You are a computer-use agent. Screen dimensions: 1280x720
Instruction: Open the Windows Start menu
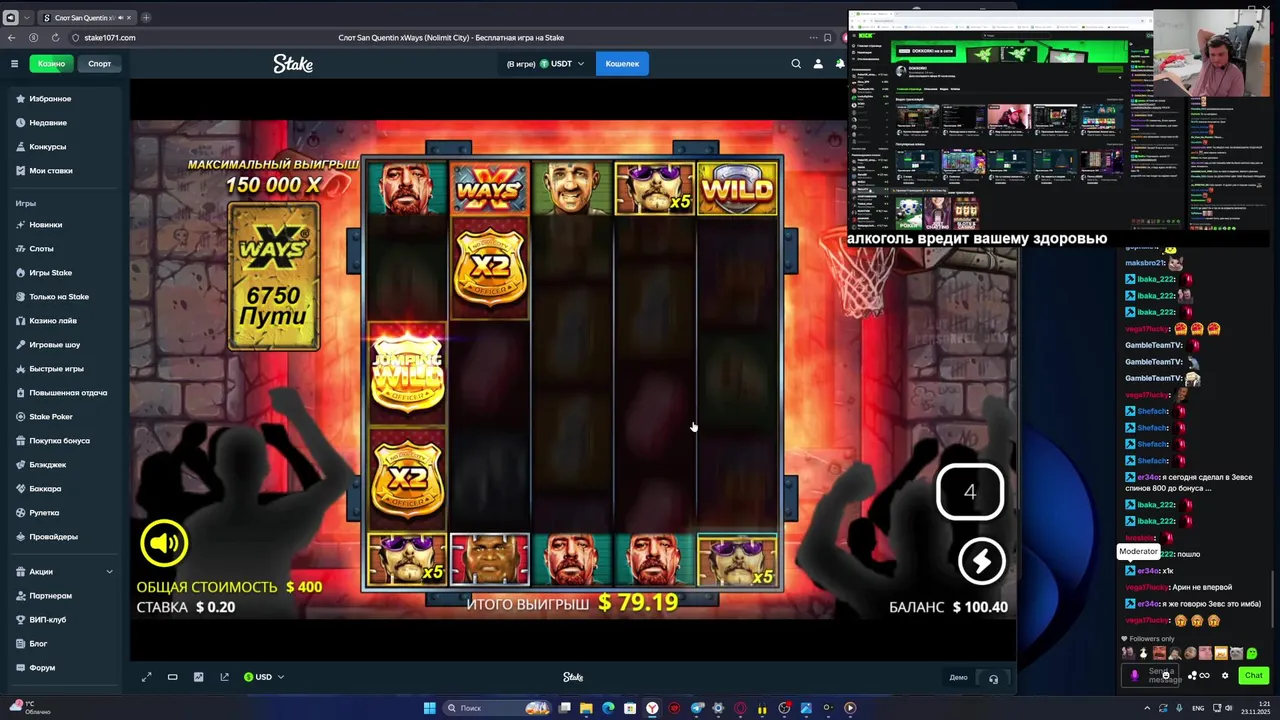click(x=429, y=708)
